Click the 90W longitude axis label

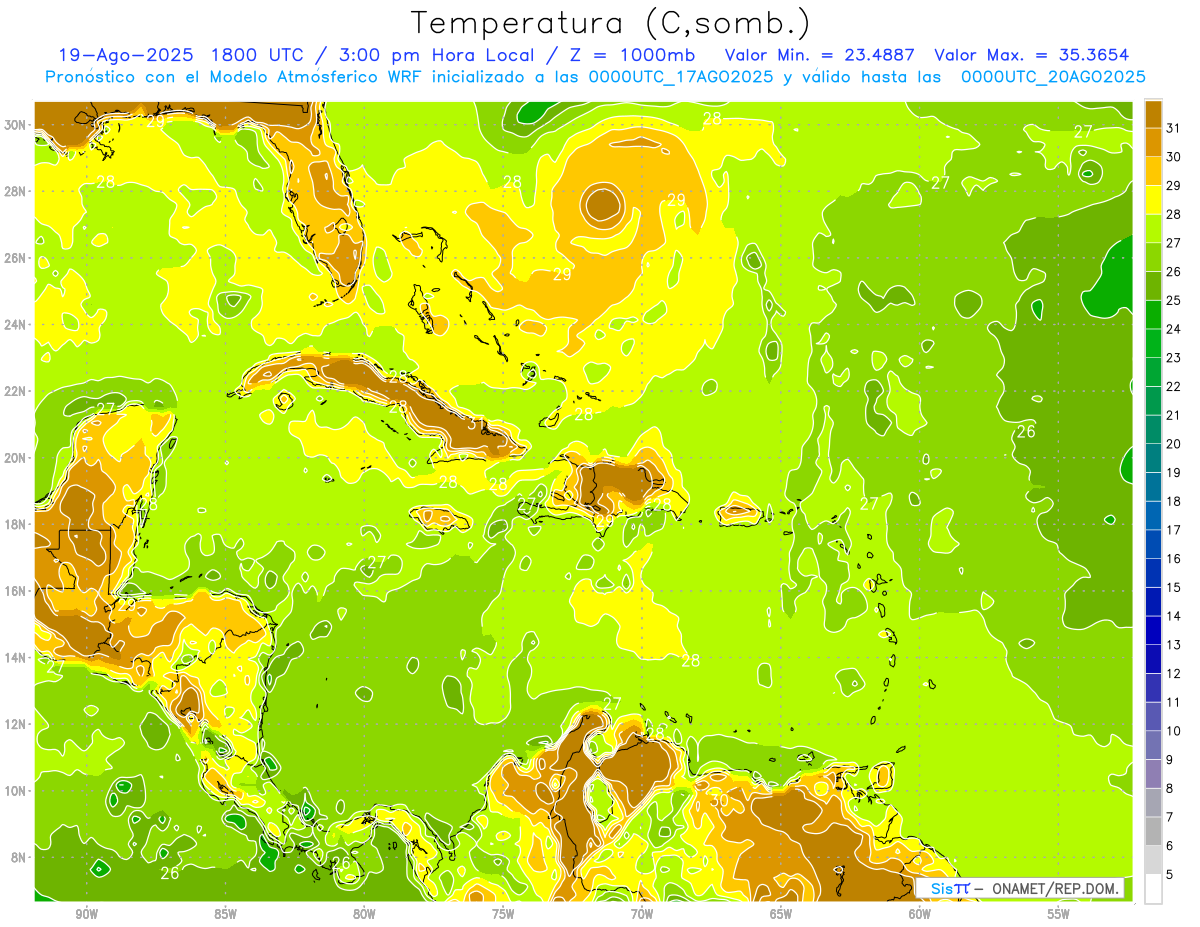[86, 914]
